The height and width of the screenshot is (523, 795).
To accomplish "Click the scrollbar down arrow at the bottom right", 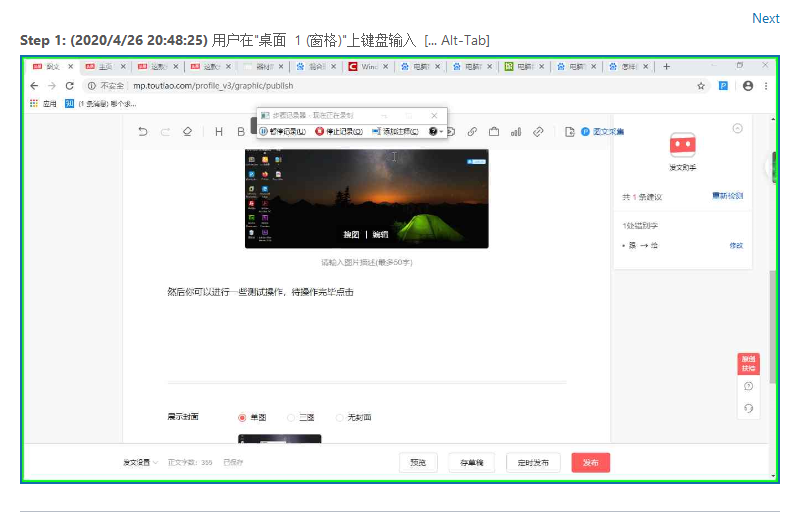I will pos(773,476).
